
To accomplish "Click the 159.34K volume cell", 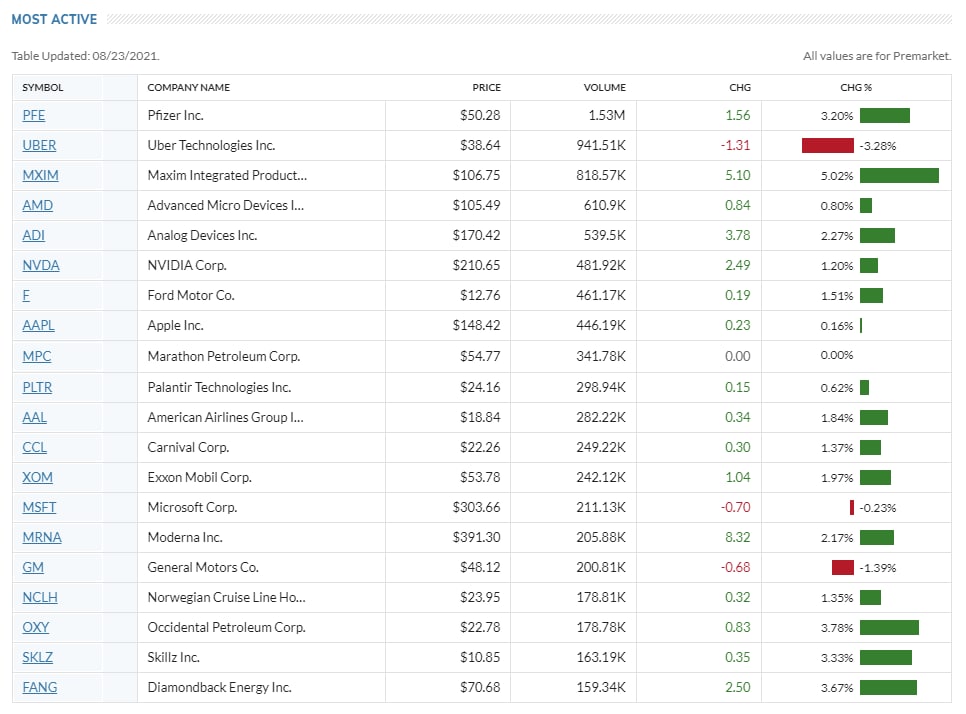I will (601, 688).
